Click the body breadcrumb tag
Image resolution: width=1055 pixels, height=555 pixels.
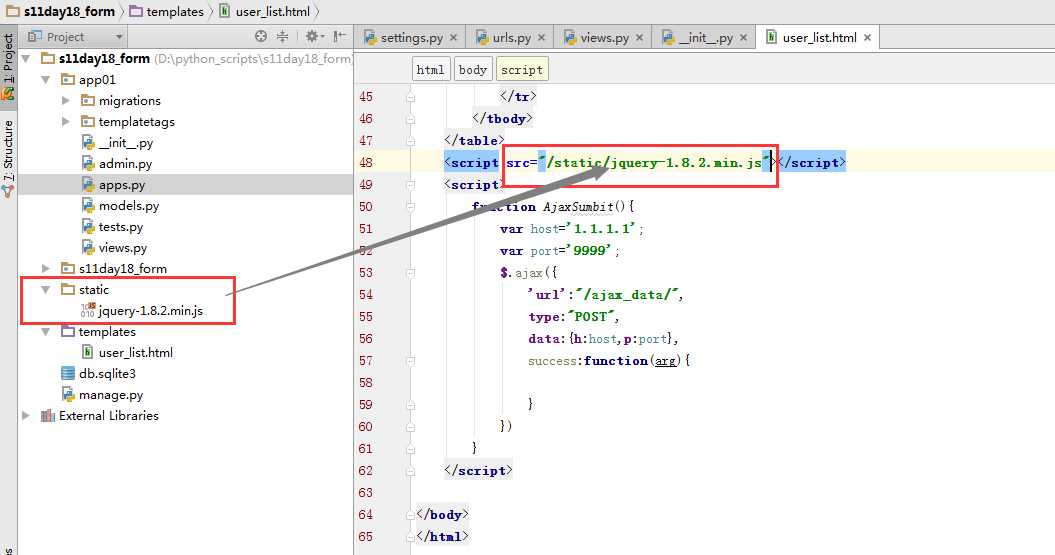click(472, 69)
